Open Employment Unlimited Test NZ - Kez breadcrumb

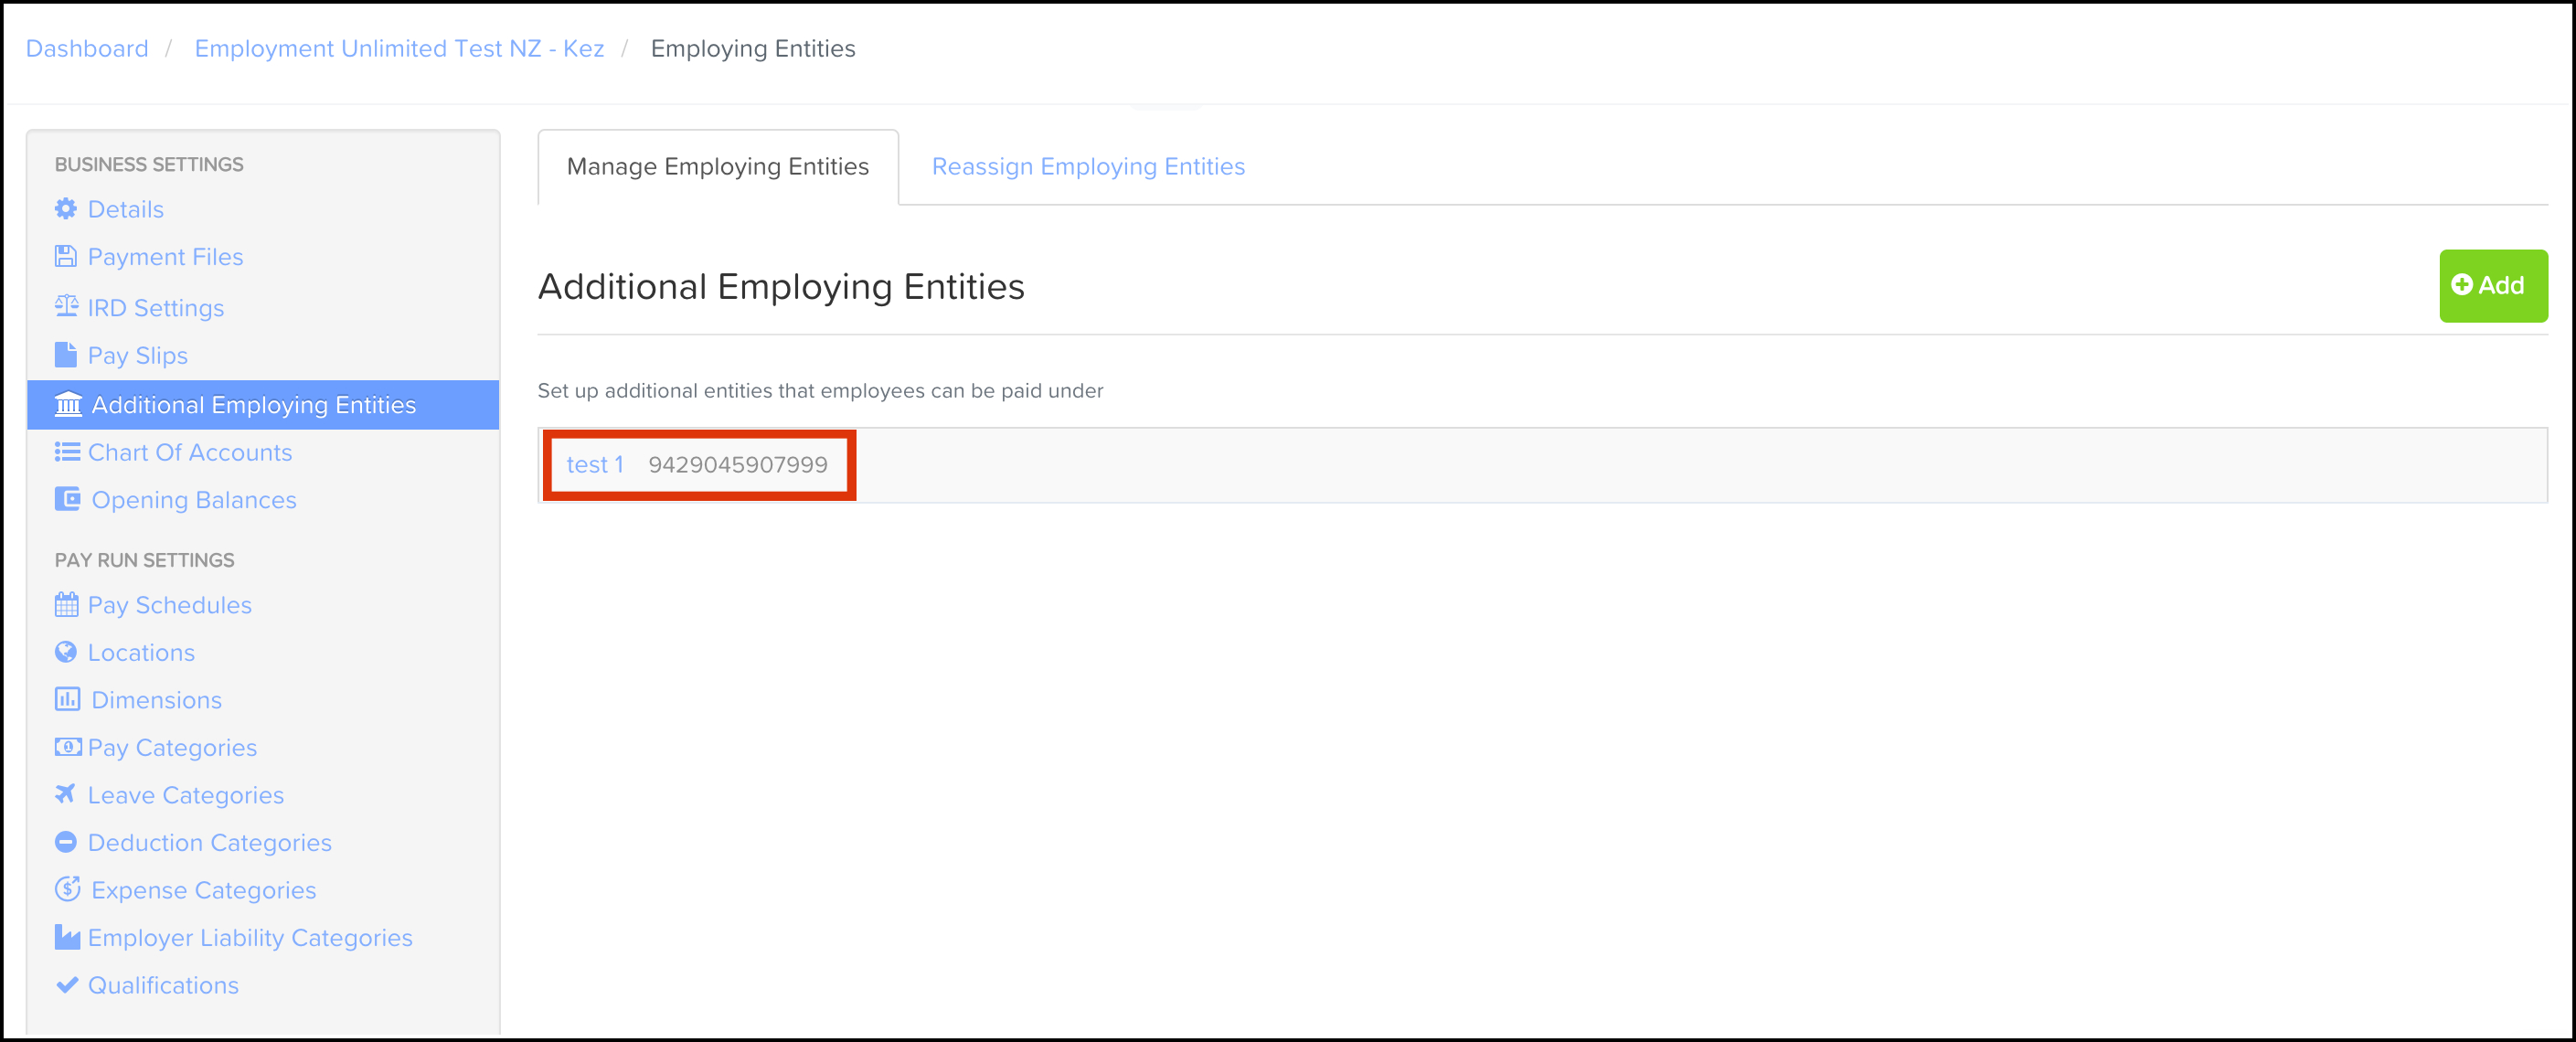click(399, 49)
